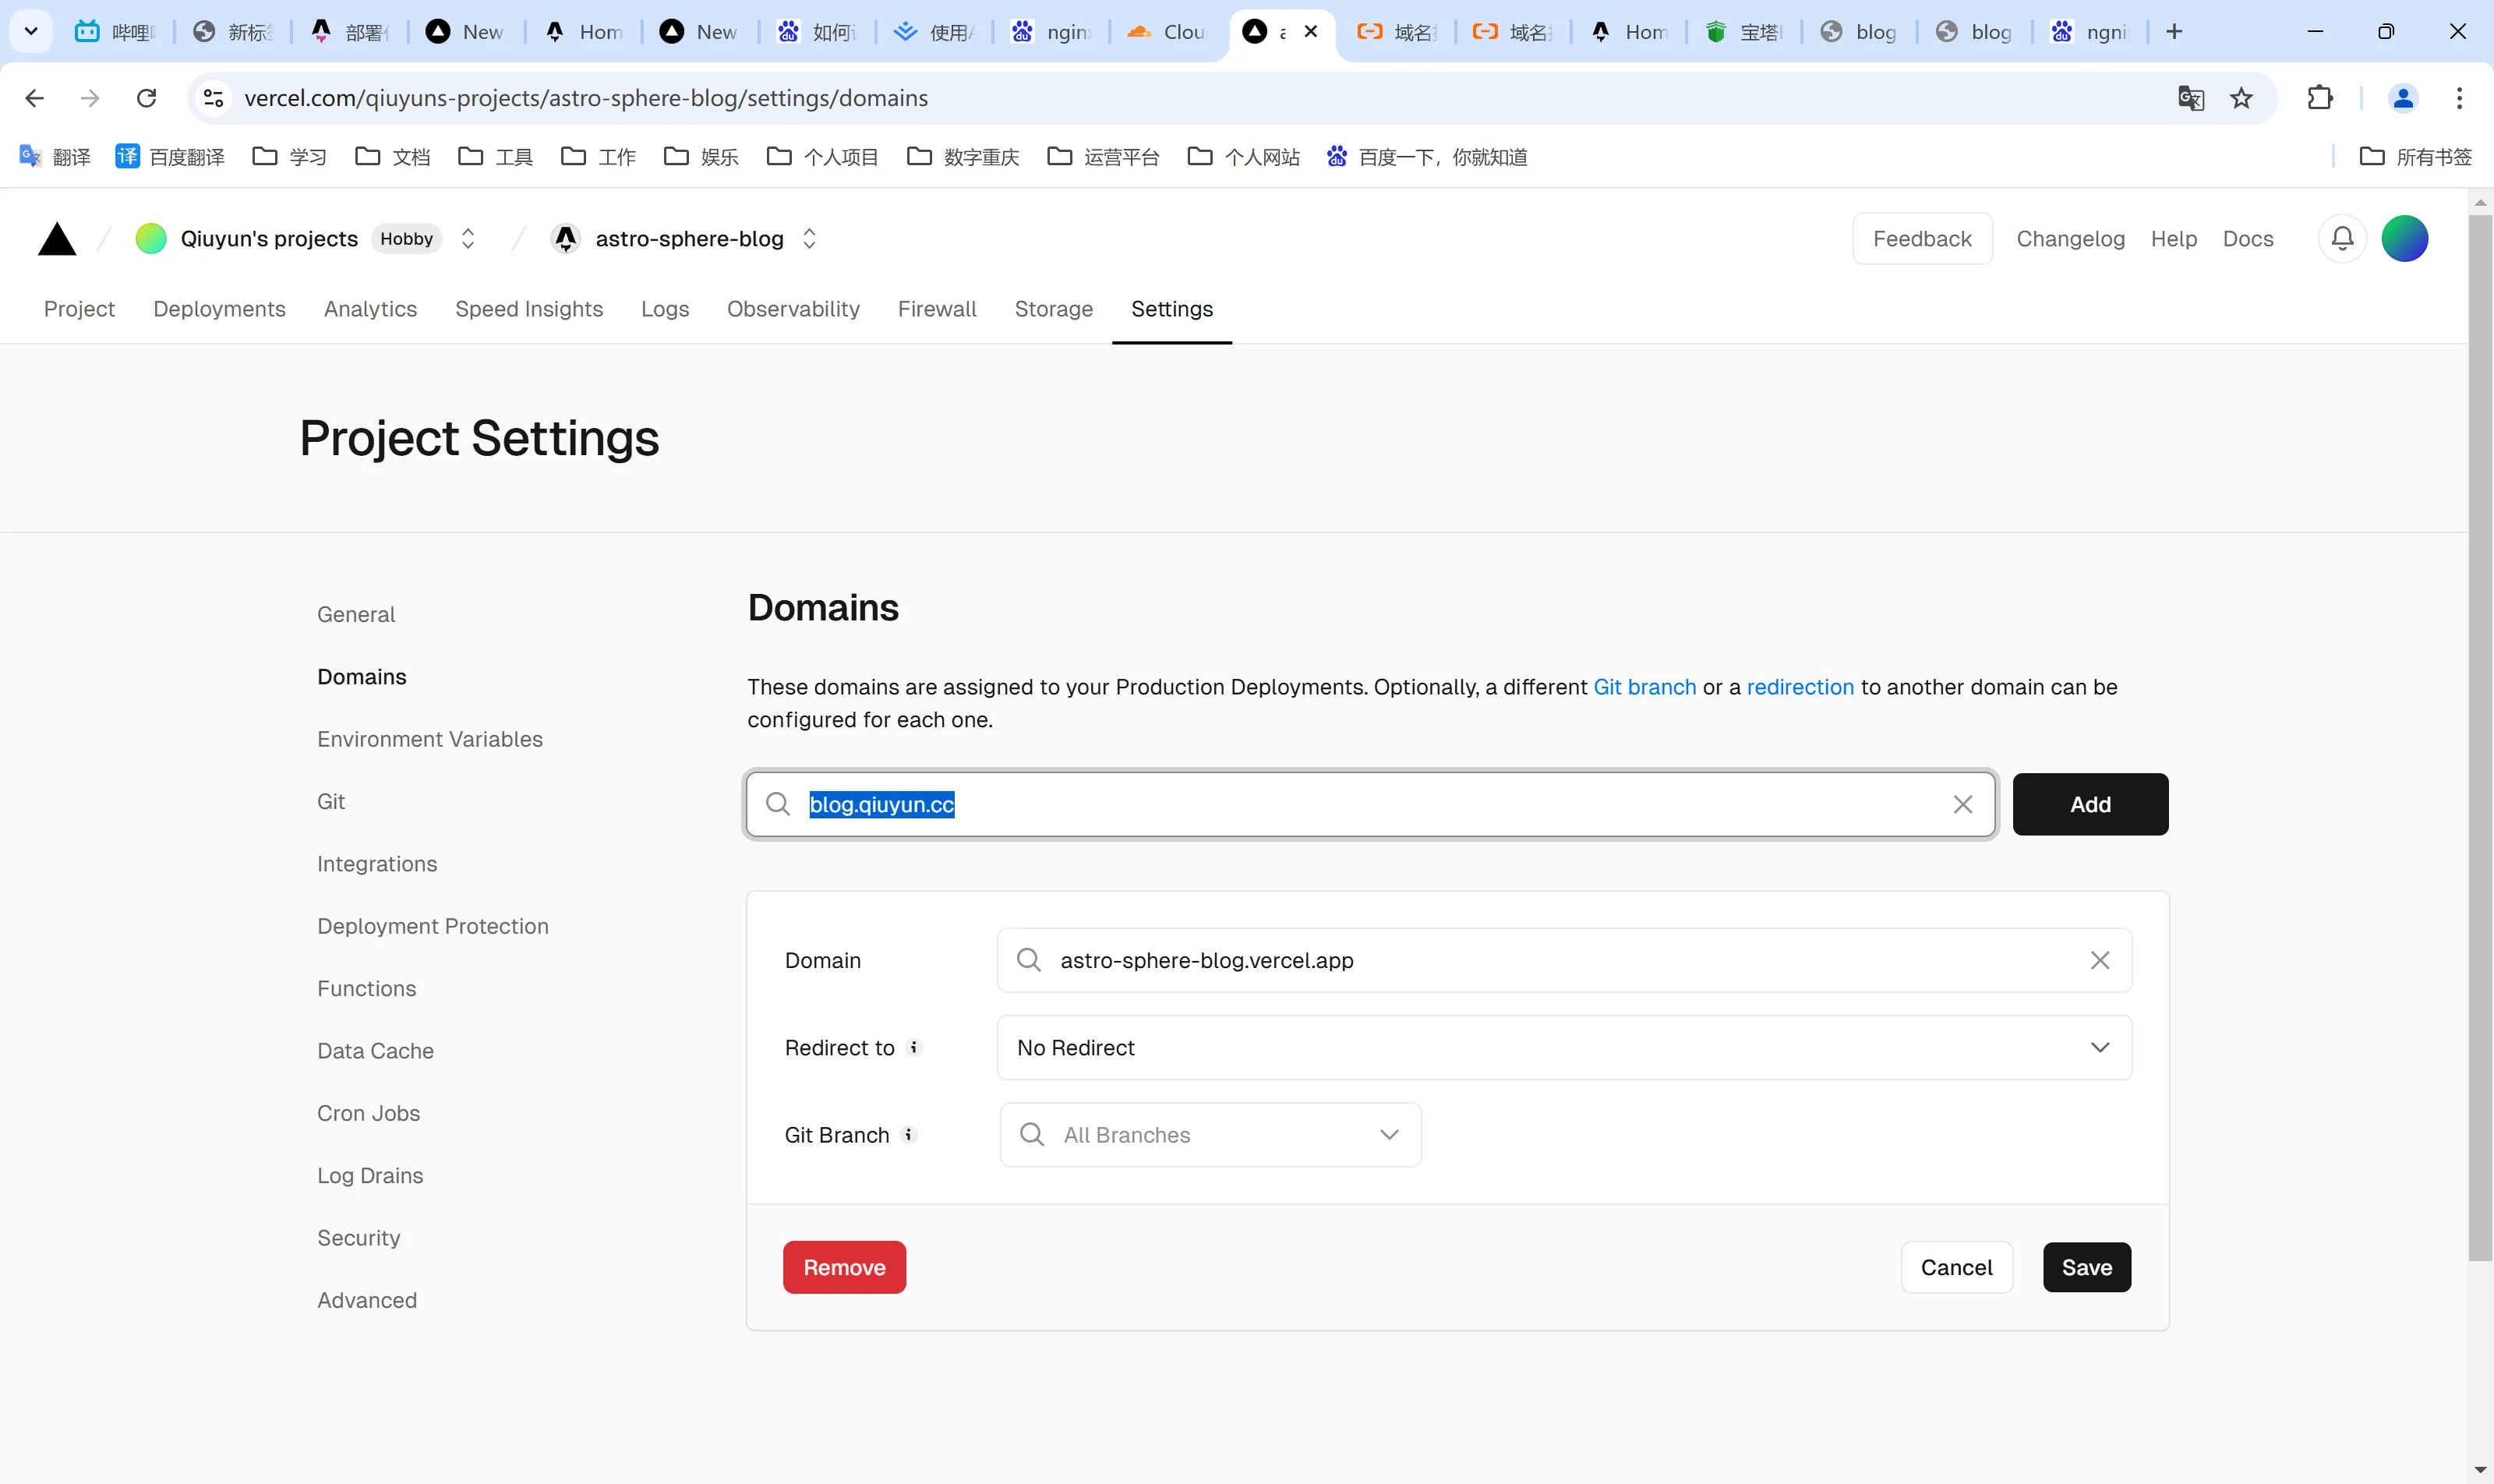Click the page vertical scrollbar

(x=2479, y=737)
